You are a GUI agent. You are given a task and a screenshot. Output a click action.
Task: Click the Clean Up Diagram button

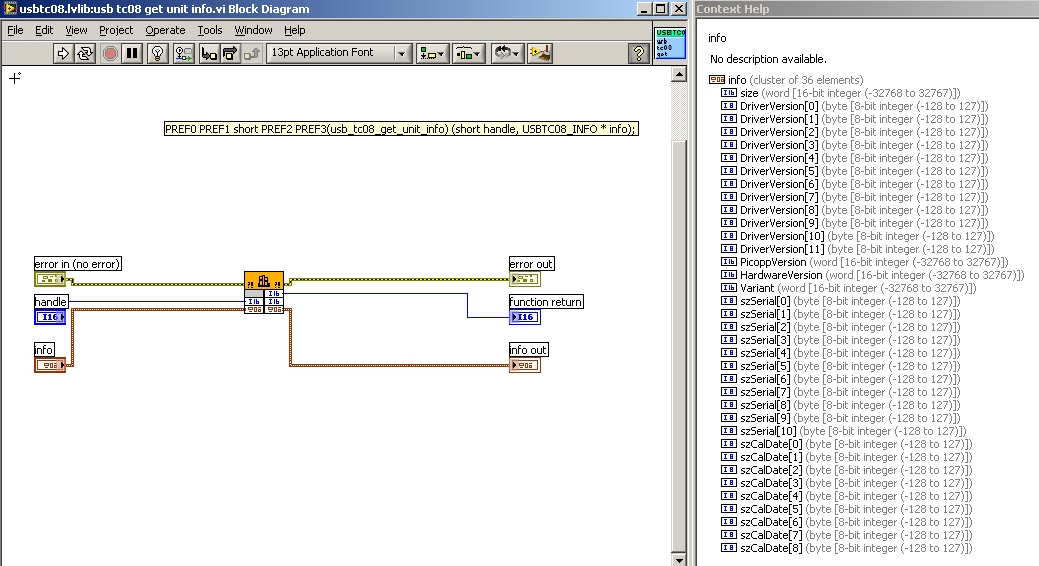(540, 53)
